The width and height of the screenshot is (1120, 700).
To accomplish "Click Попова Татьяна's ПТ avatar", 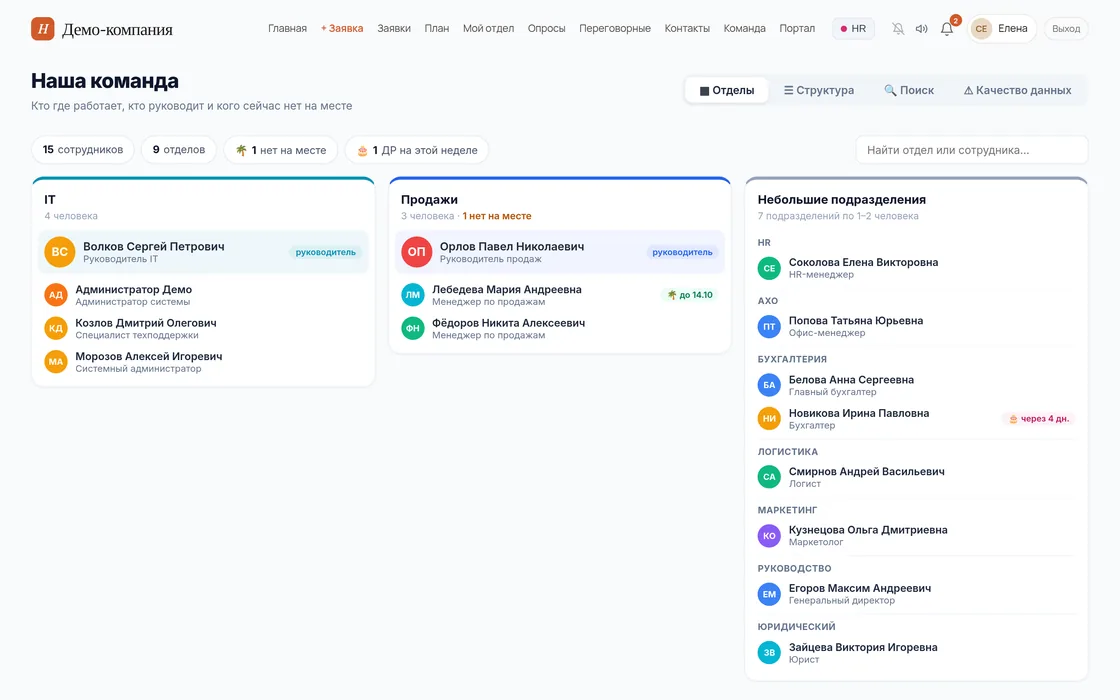I will click(x=769, y=326).
